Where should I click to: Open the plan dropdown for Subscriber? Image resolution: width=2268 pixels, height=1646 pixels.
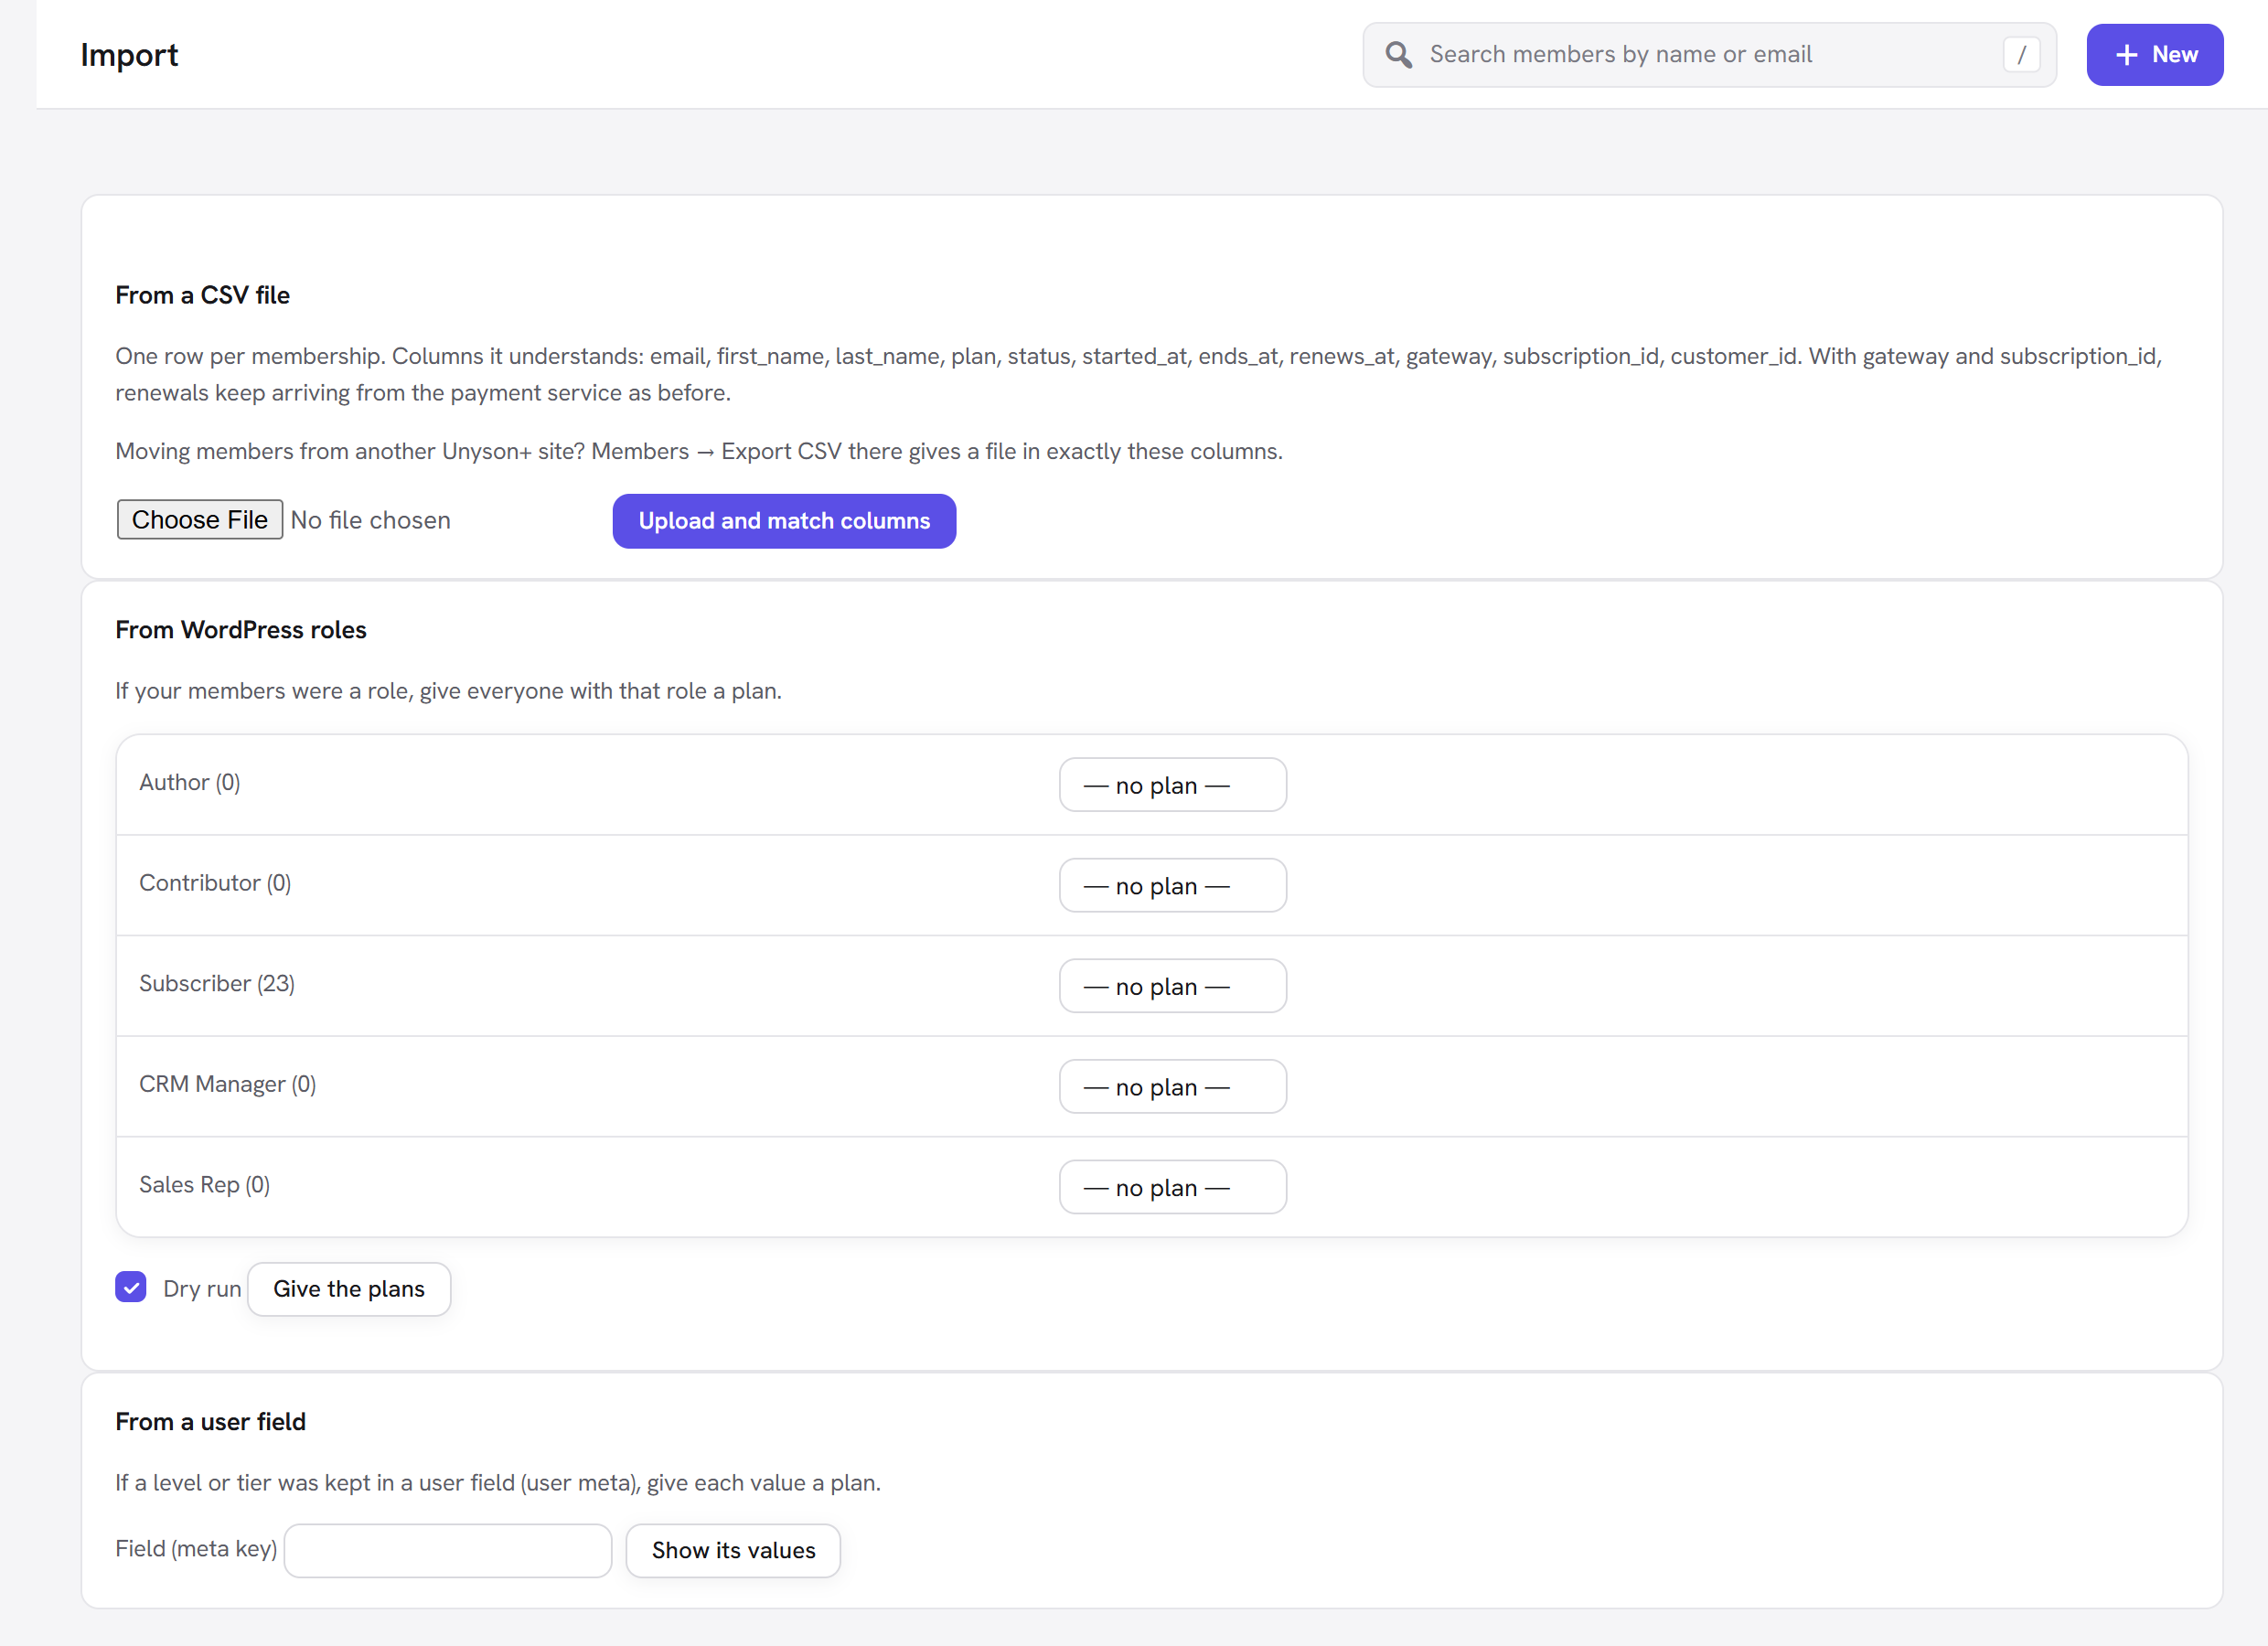pos(1172,986)
